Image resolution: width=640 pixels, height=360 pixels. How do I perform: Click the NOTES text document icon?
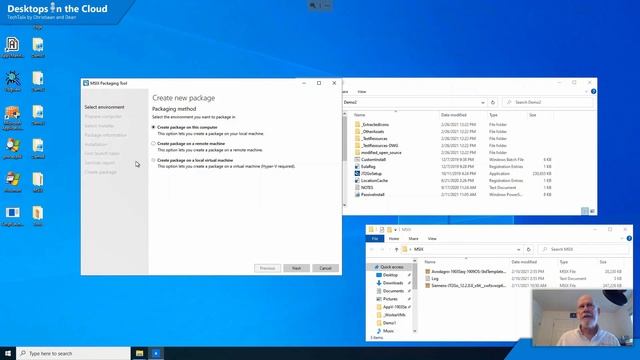(x=357, y=188)
